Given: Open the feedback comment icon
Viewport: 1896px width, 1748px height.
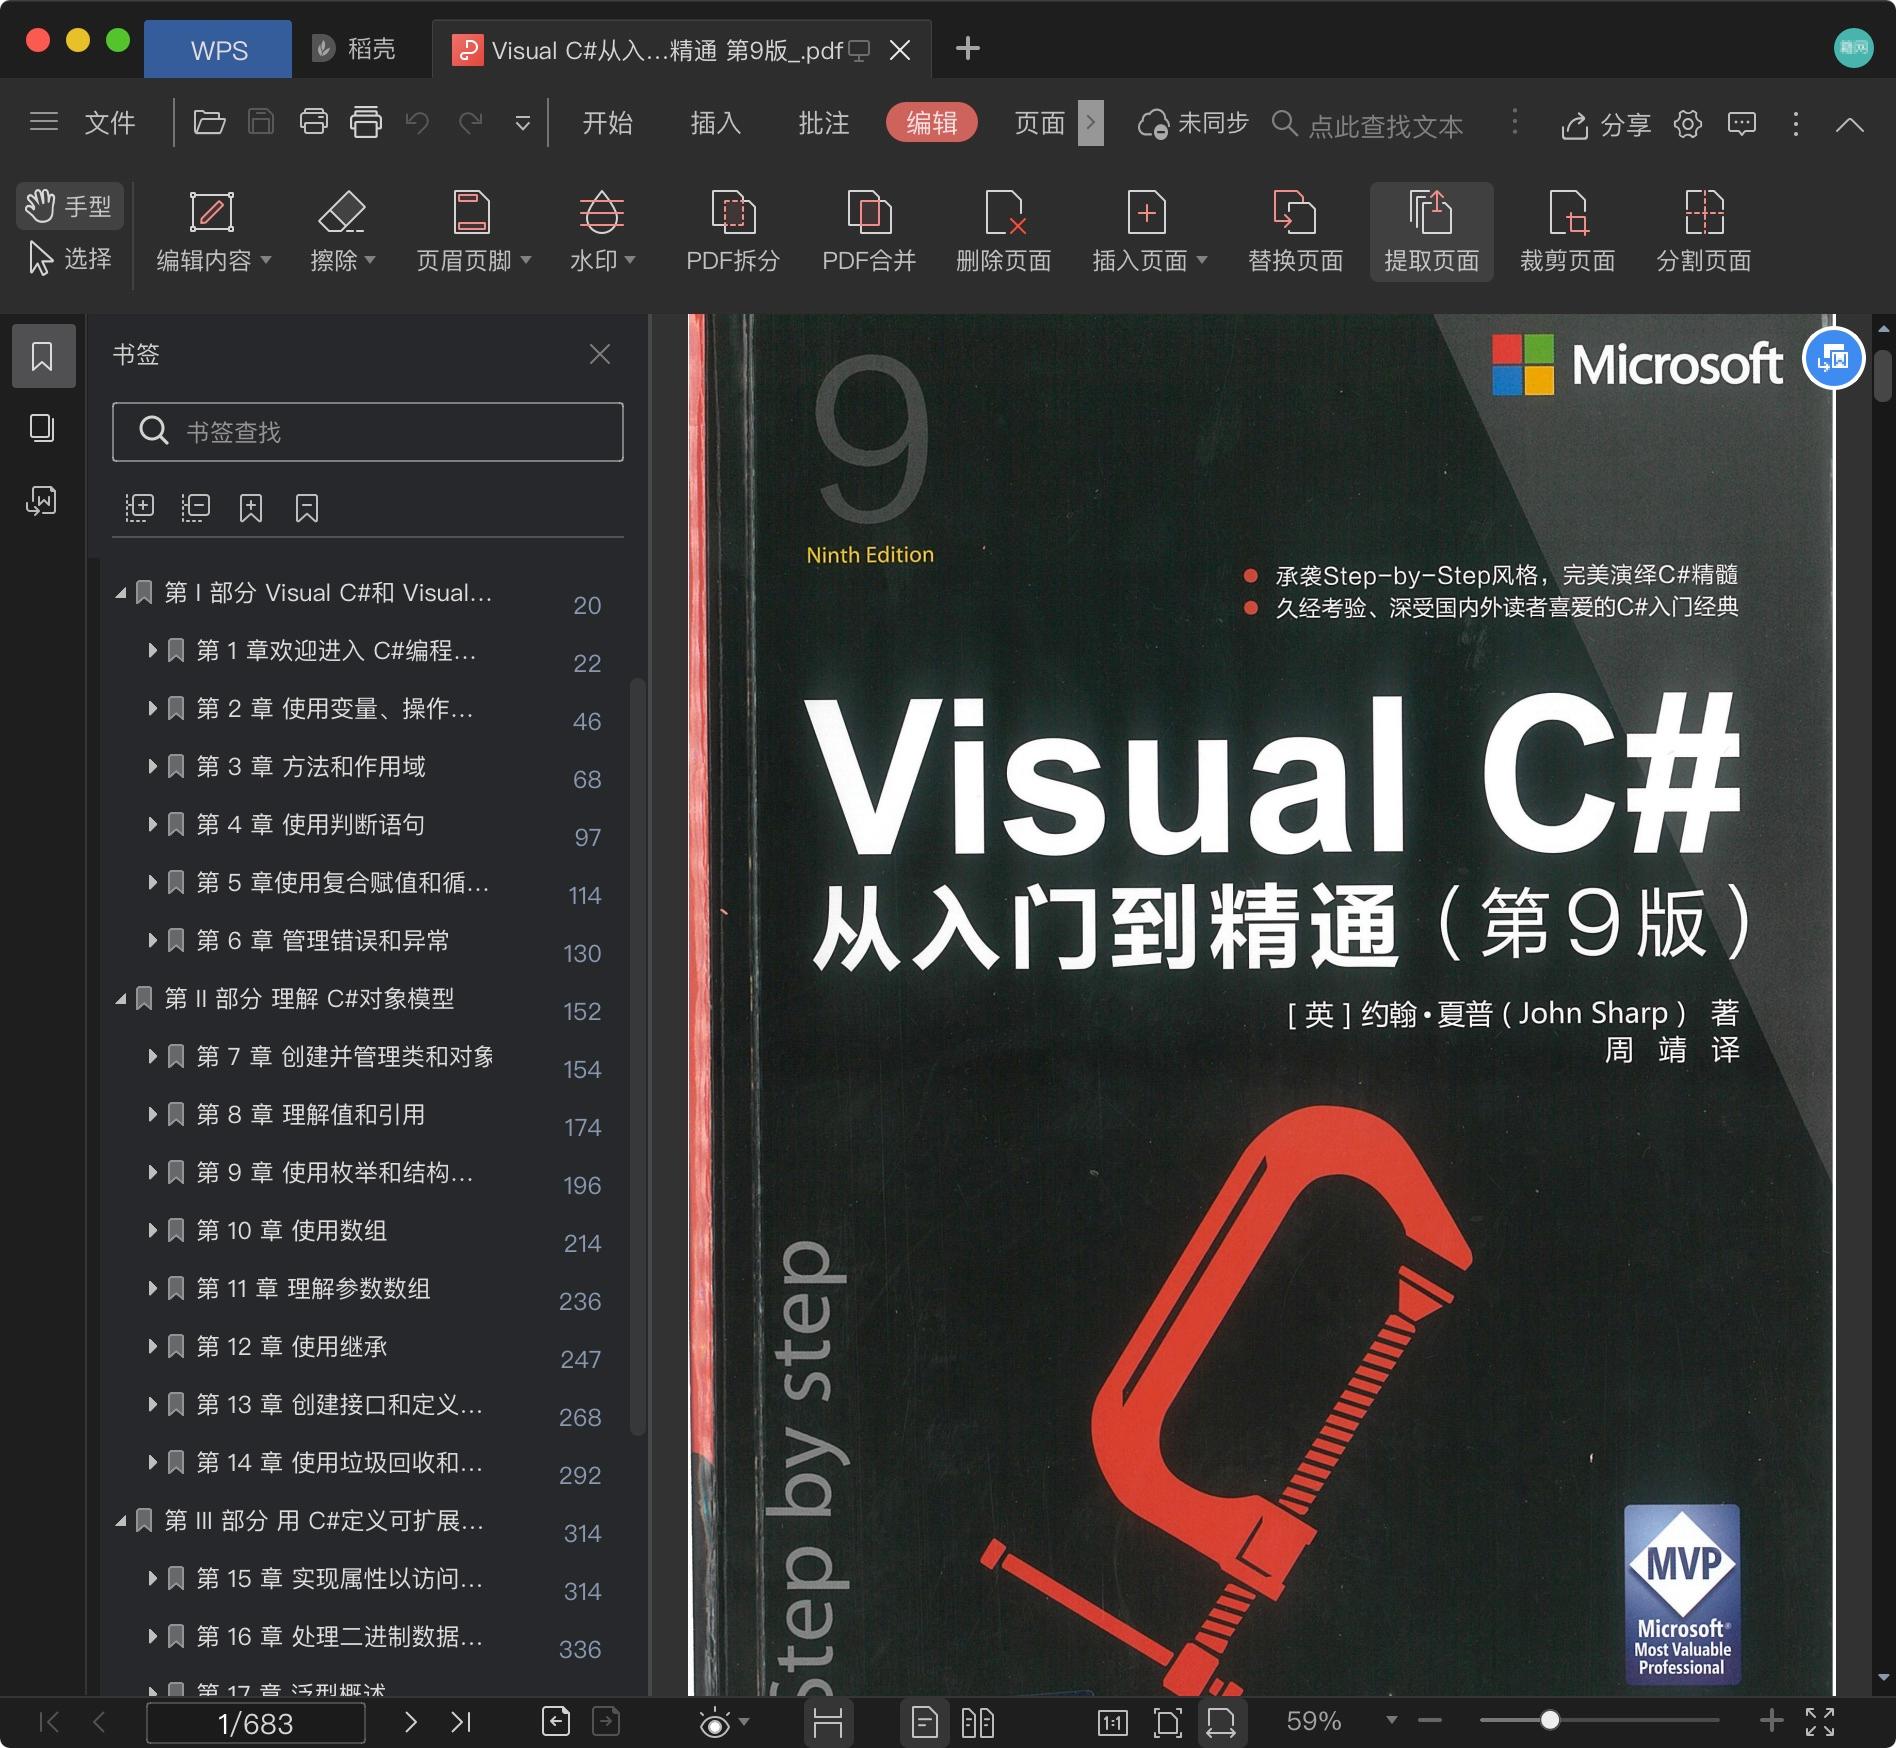Looking at the screenshot, I should tap(1742, 124).
